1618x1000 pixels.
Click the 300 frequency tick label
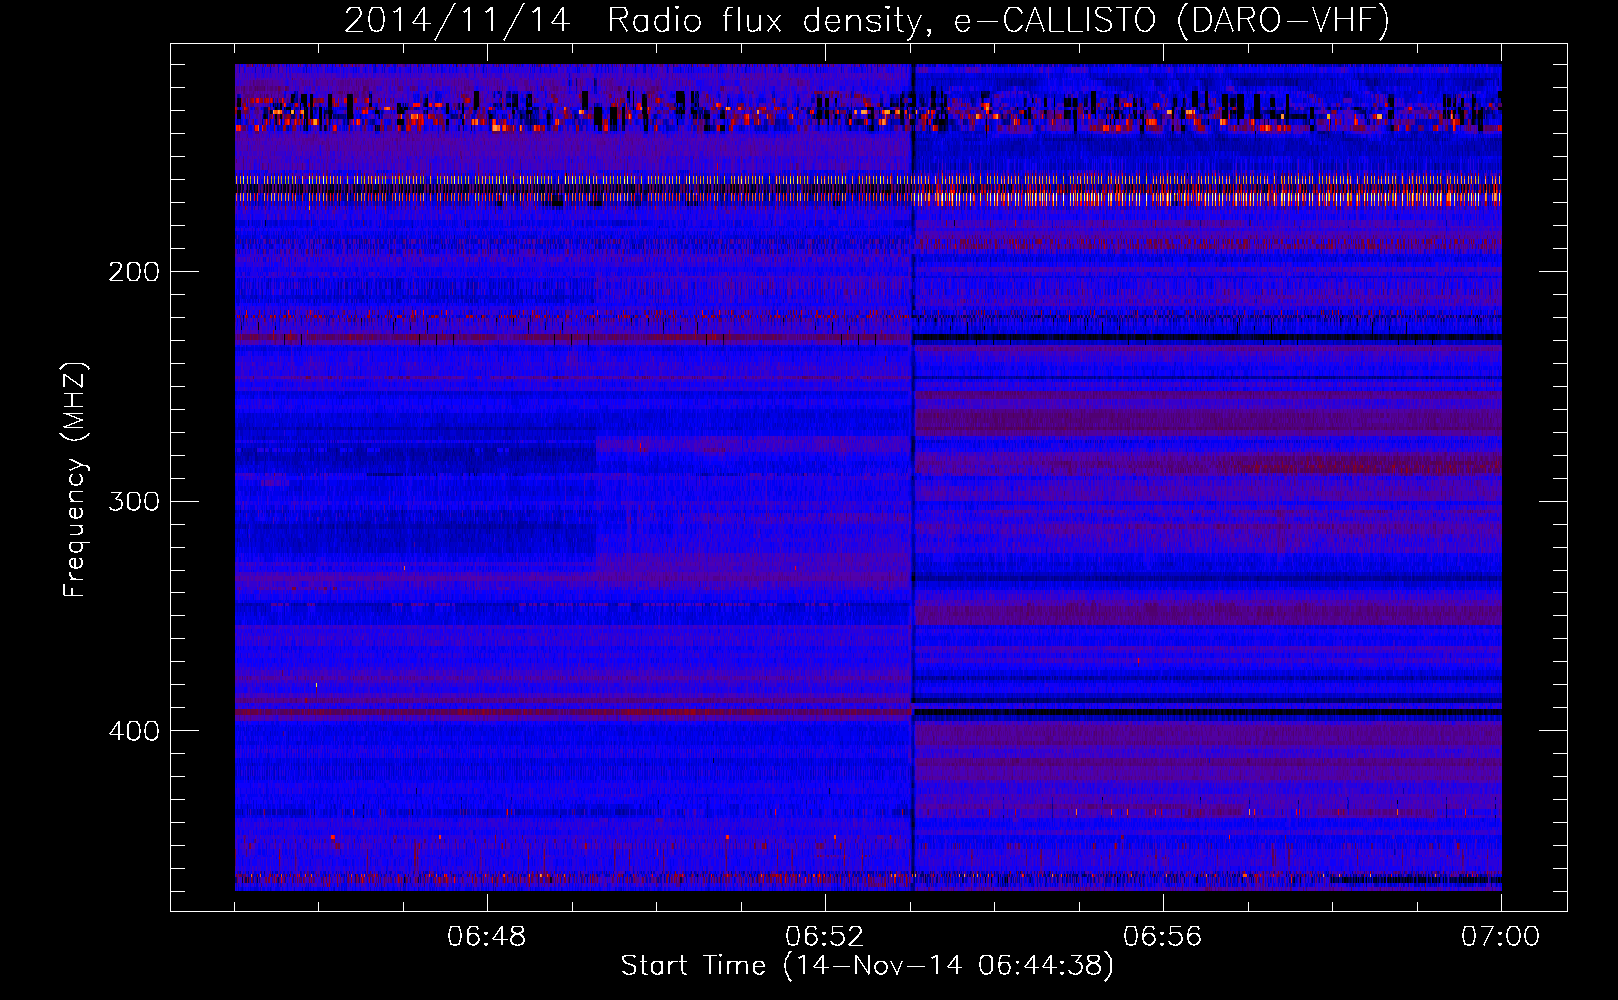coord(134,501)
